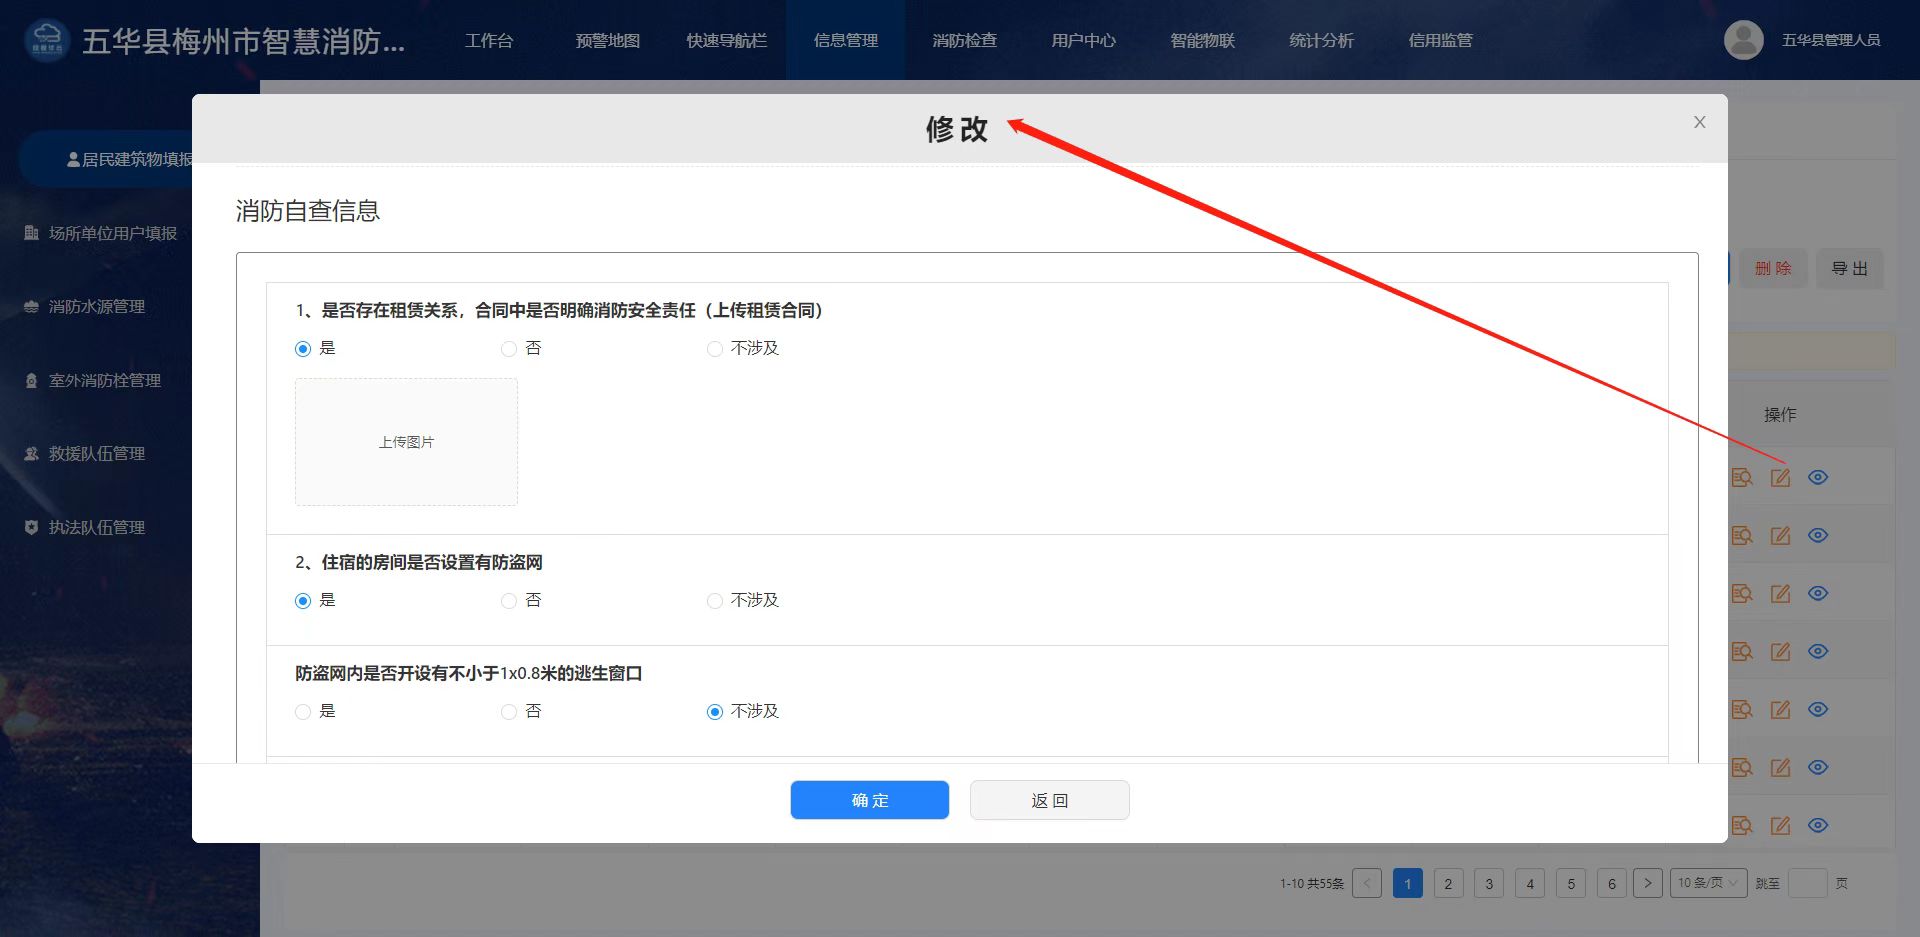Click the edit pencil icon in the bottom table row
This screenshot has width=1920, height=937.
point(1780,826)
